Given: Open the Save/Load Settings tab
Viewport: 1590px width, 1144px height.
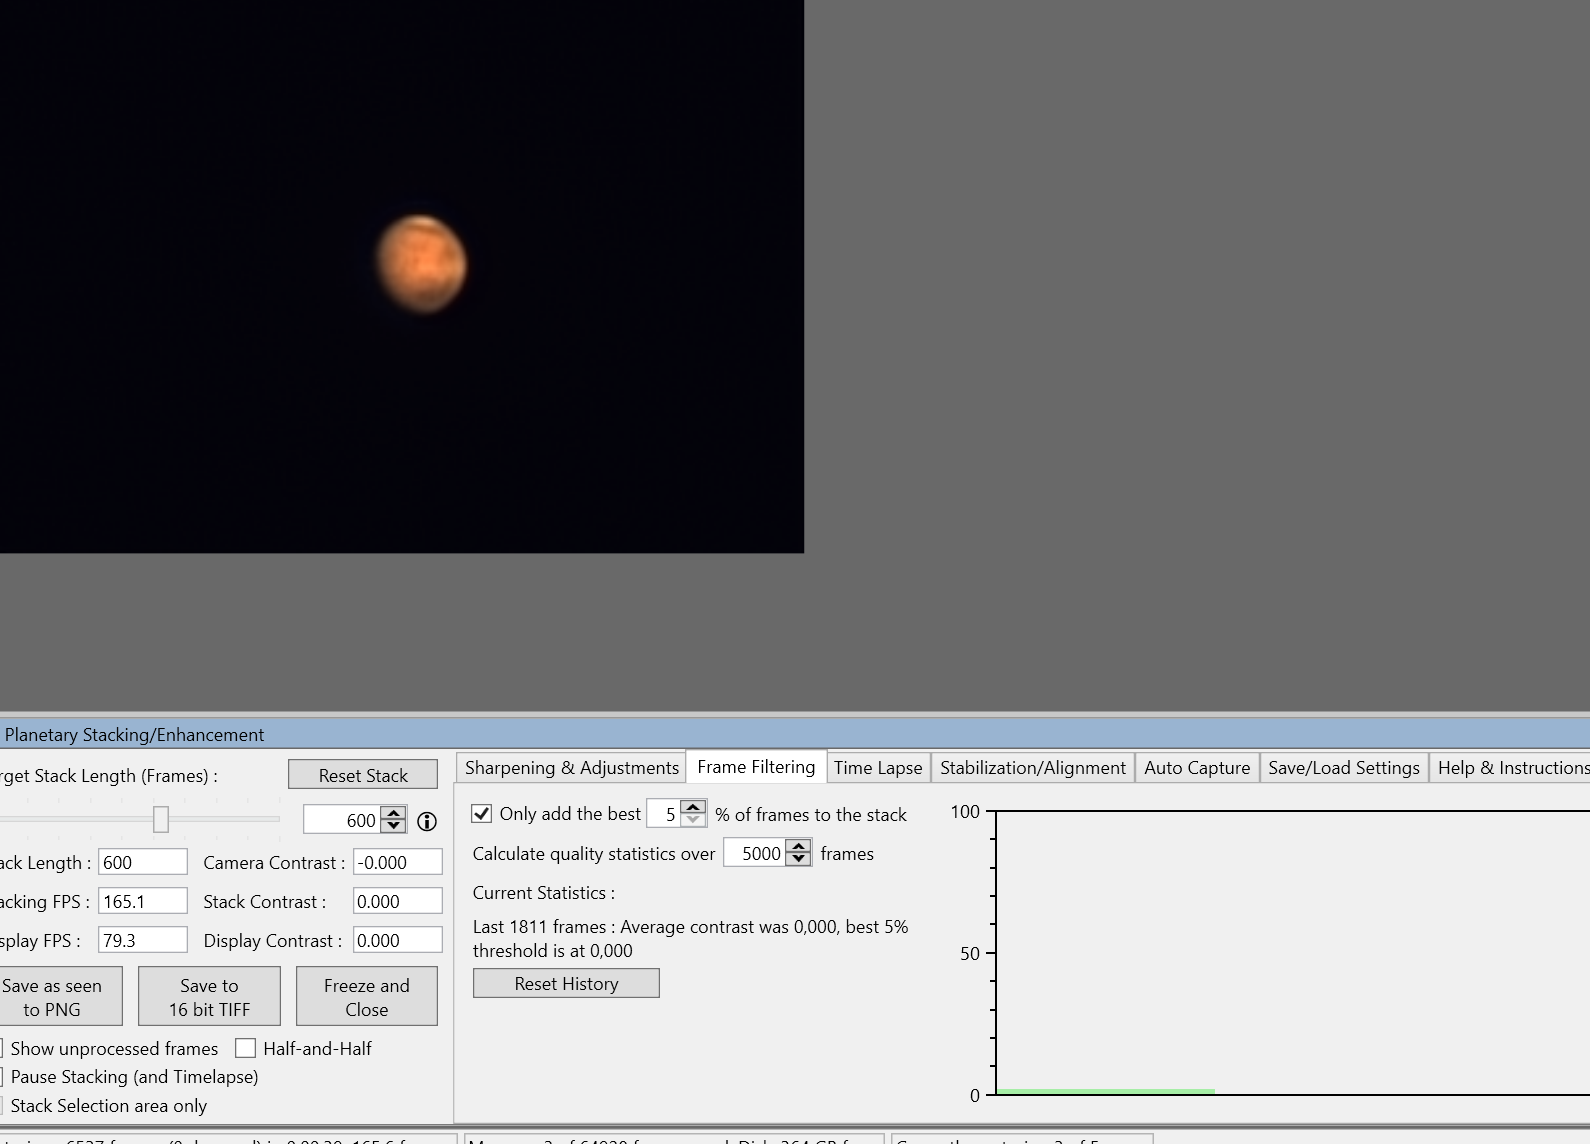Looking at the screenshot, I should [1344, 768].
